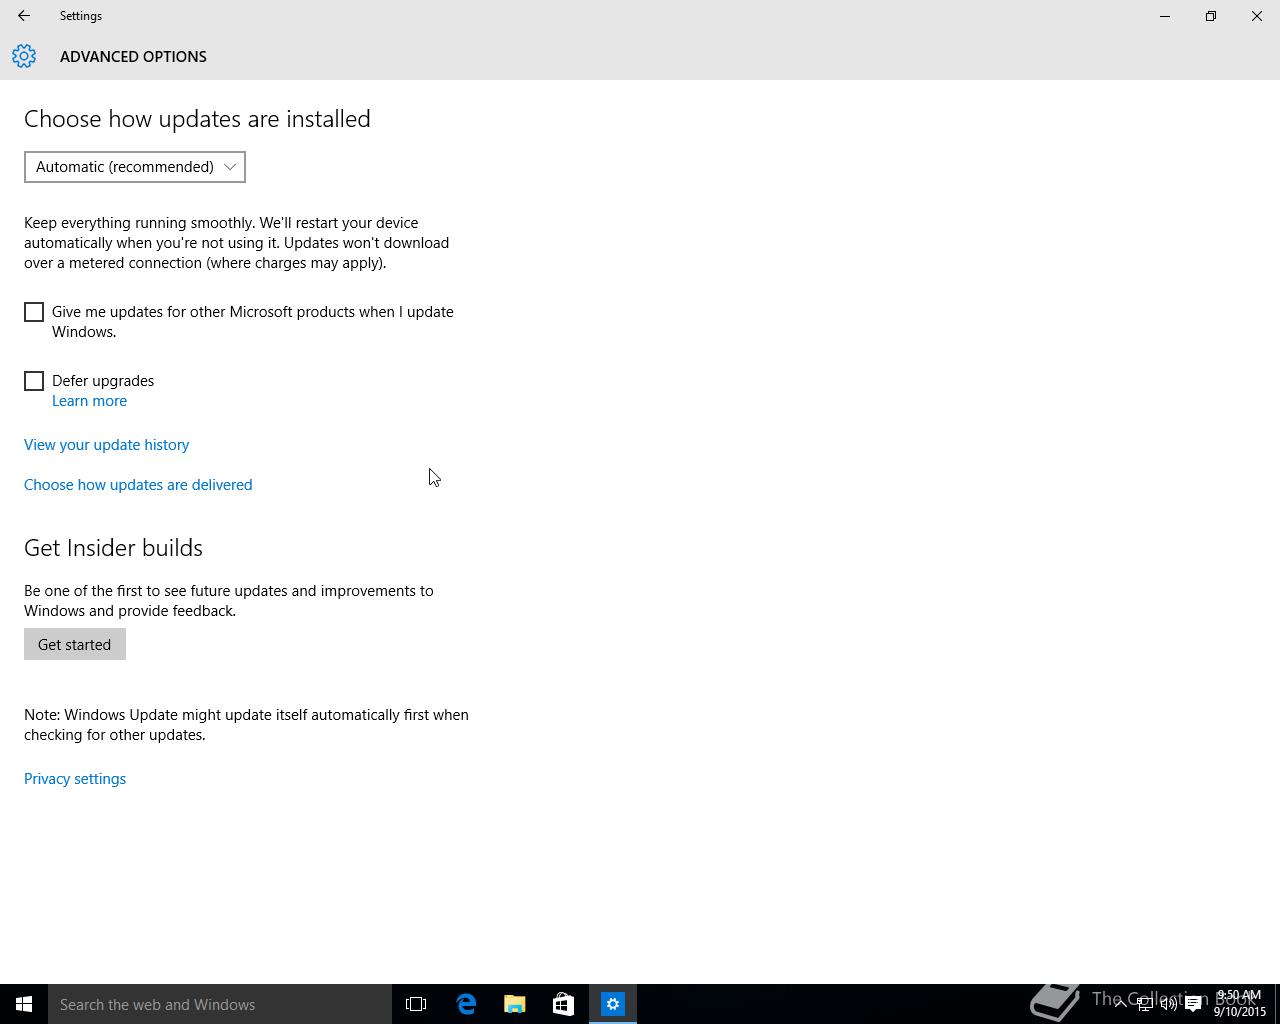Open the Action Center notifications icon

(1193, 1004)
